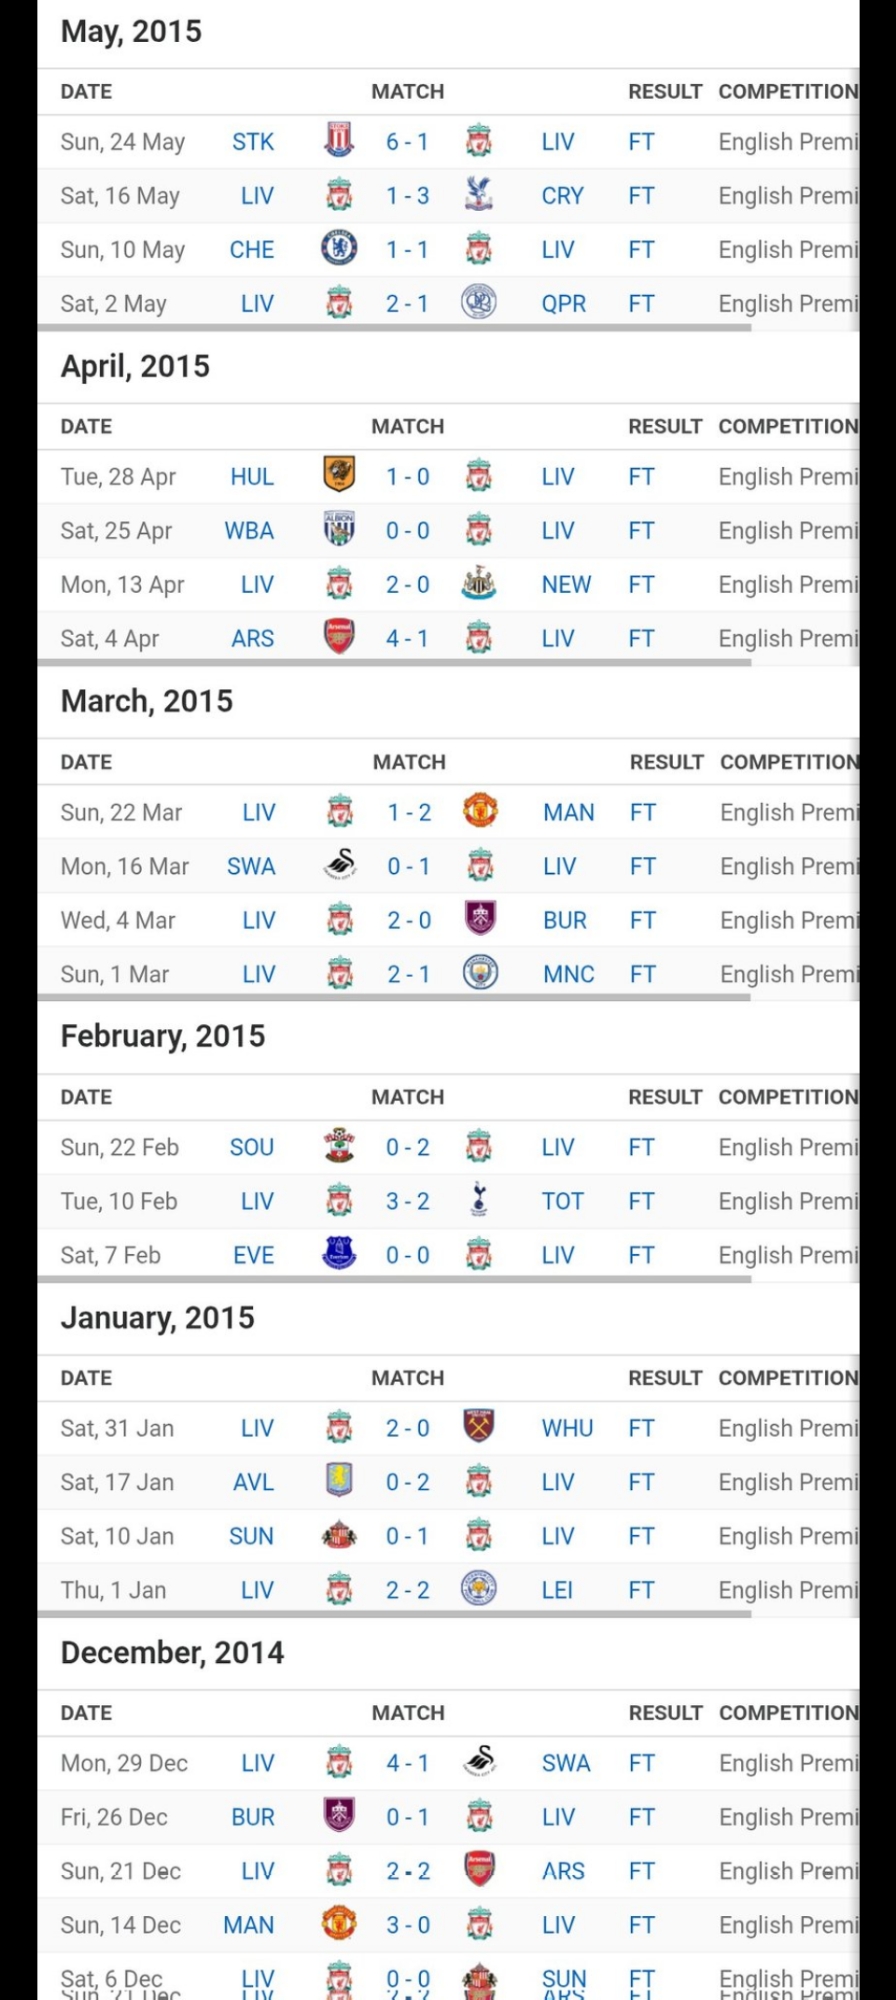Click the Manchester City crest icon
The image size is (896, 2000).
click(x=481, y=973)
